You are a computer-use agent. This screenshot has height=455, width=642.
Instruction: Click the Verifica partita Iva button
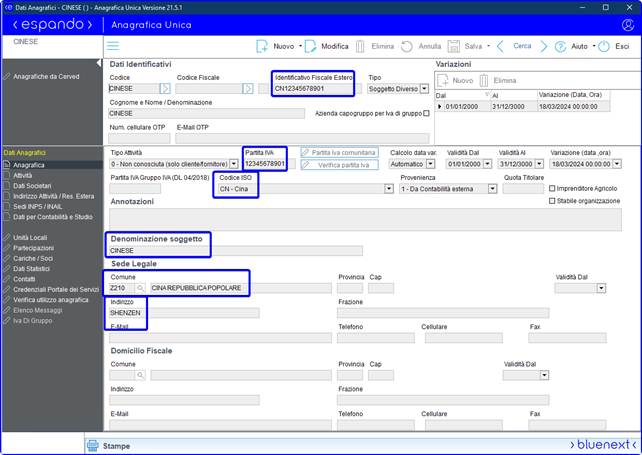[339, 165]
